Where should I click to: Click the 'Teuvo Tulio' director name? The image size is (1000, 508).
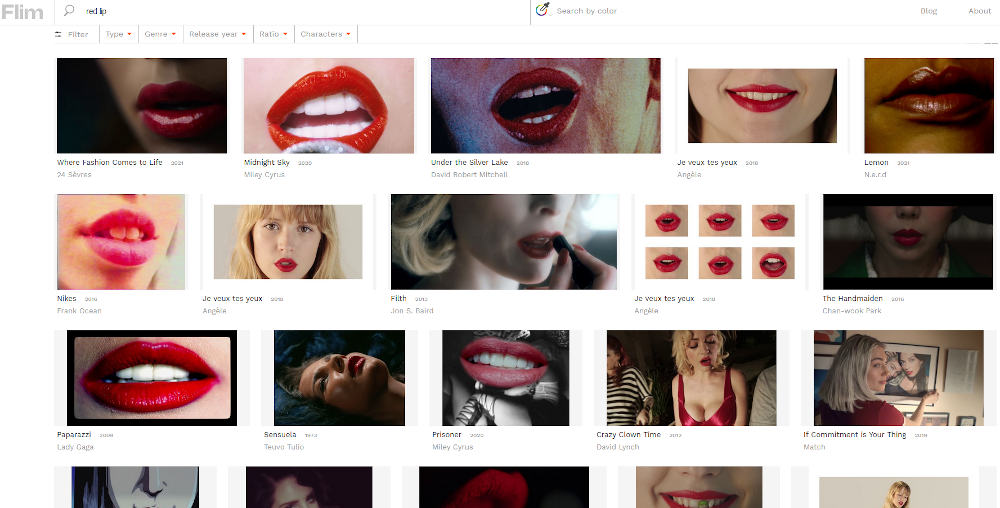coord(284,447)
